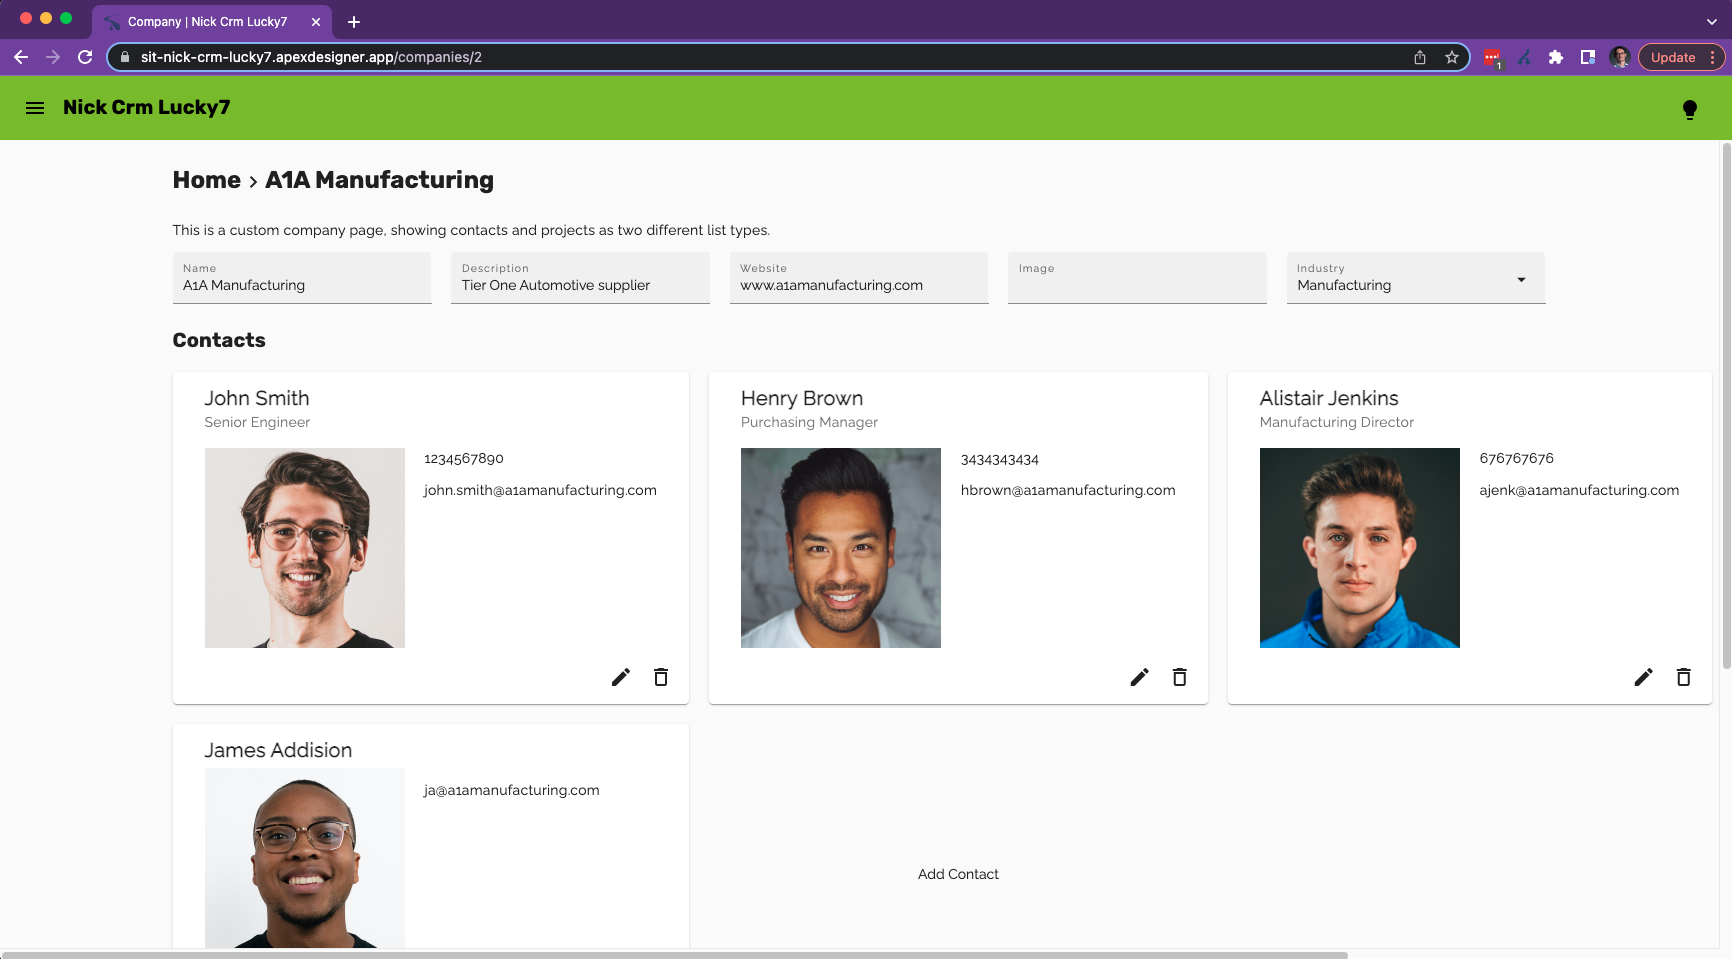This screenshot has height=959, width=1732.
Task: Click the A1A Manufacturing breadcrumb title
Action: 379,180
